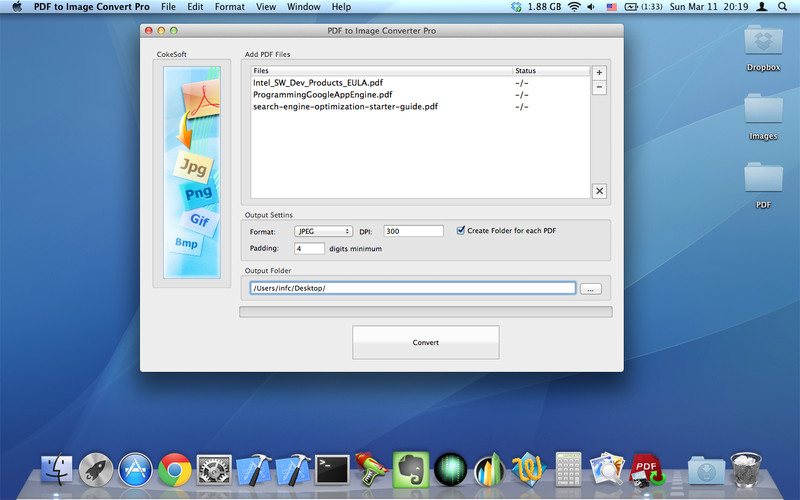Toggle the Create Folder for each PDF checkbox
Viewport: 800px width, 500px height.
coord(460,230)
